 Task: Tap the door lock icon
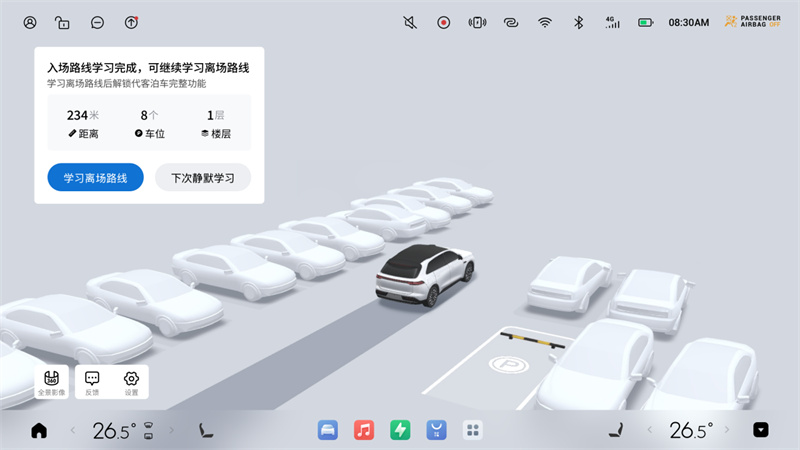[x=62, y=22]
